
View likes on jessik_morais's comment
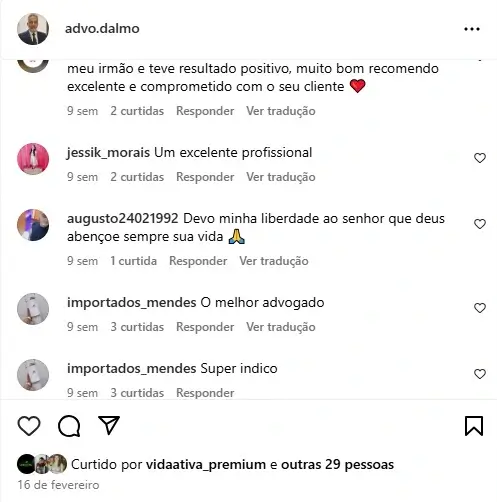point(137,177)
